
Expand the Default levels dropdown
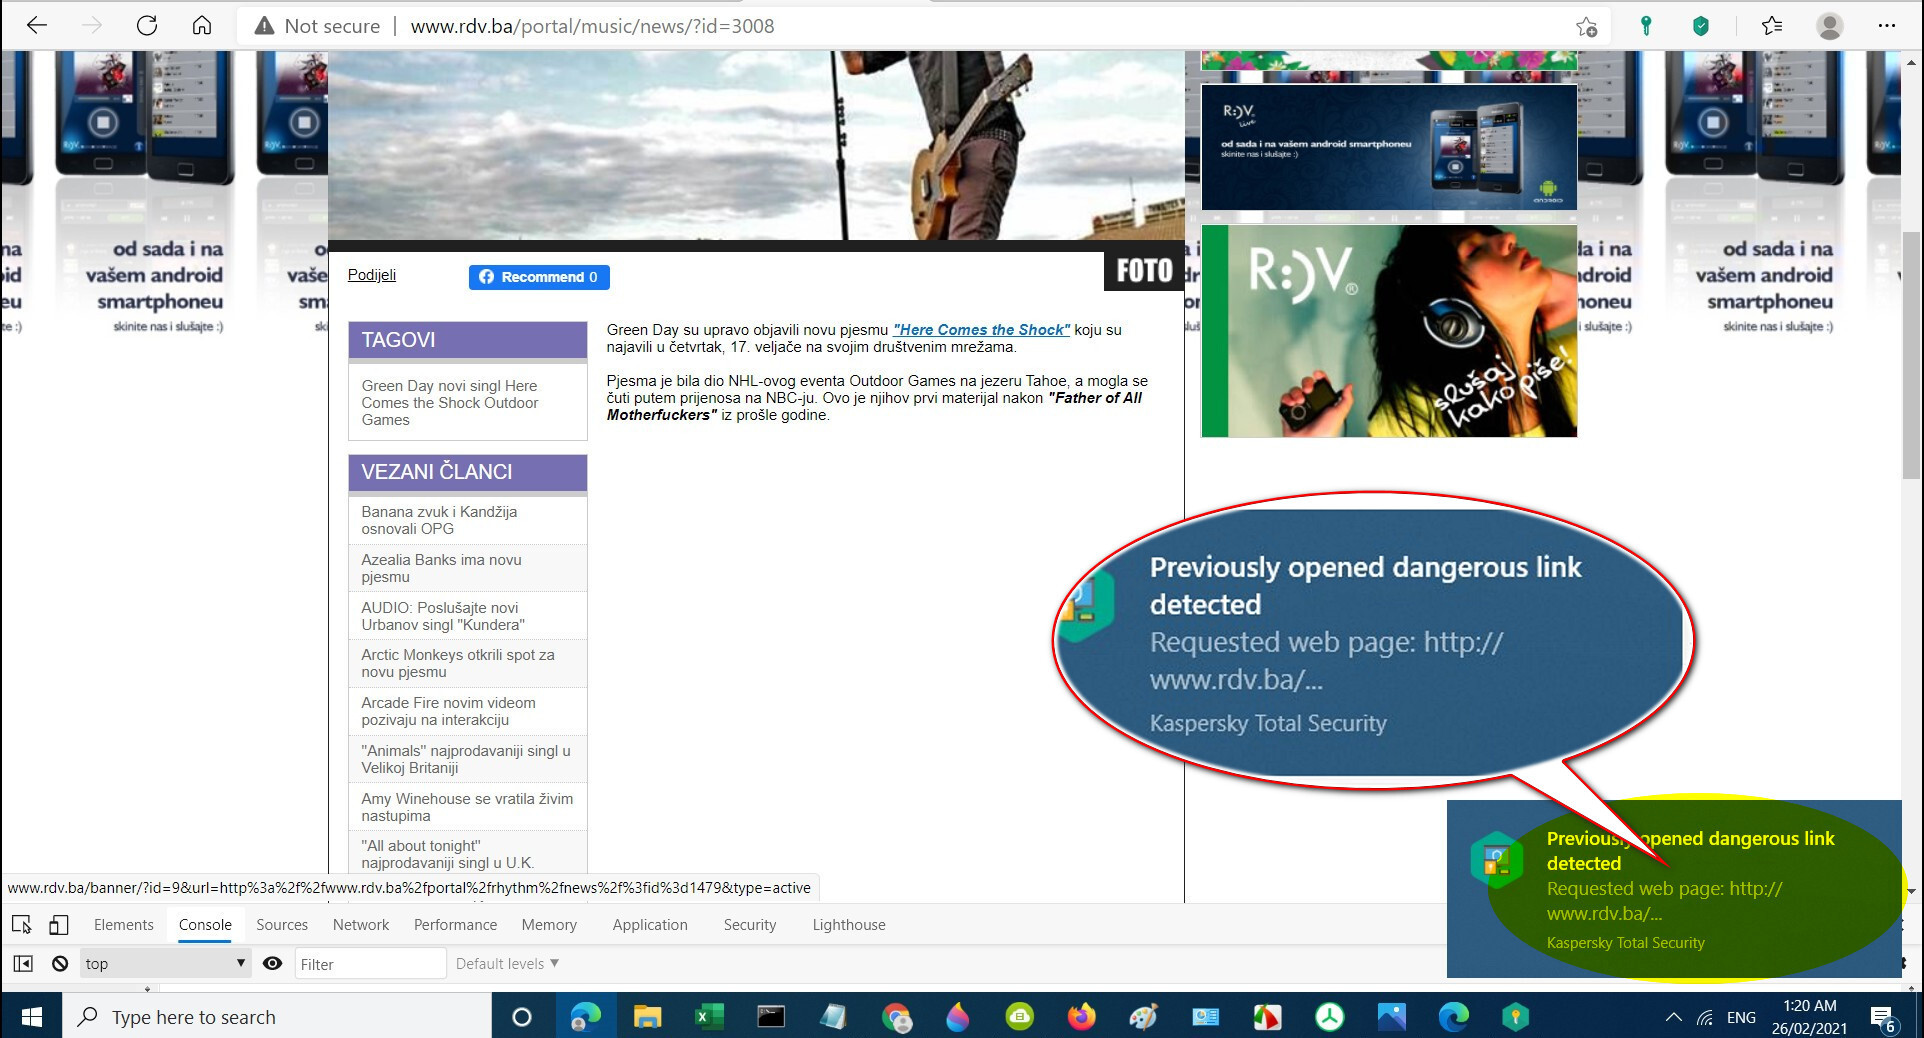click(x=507, y=964)
